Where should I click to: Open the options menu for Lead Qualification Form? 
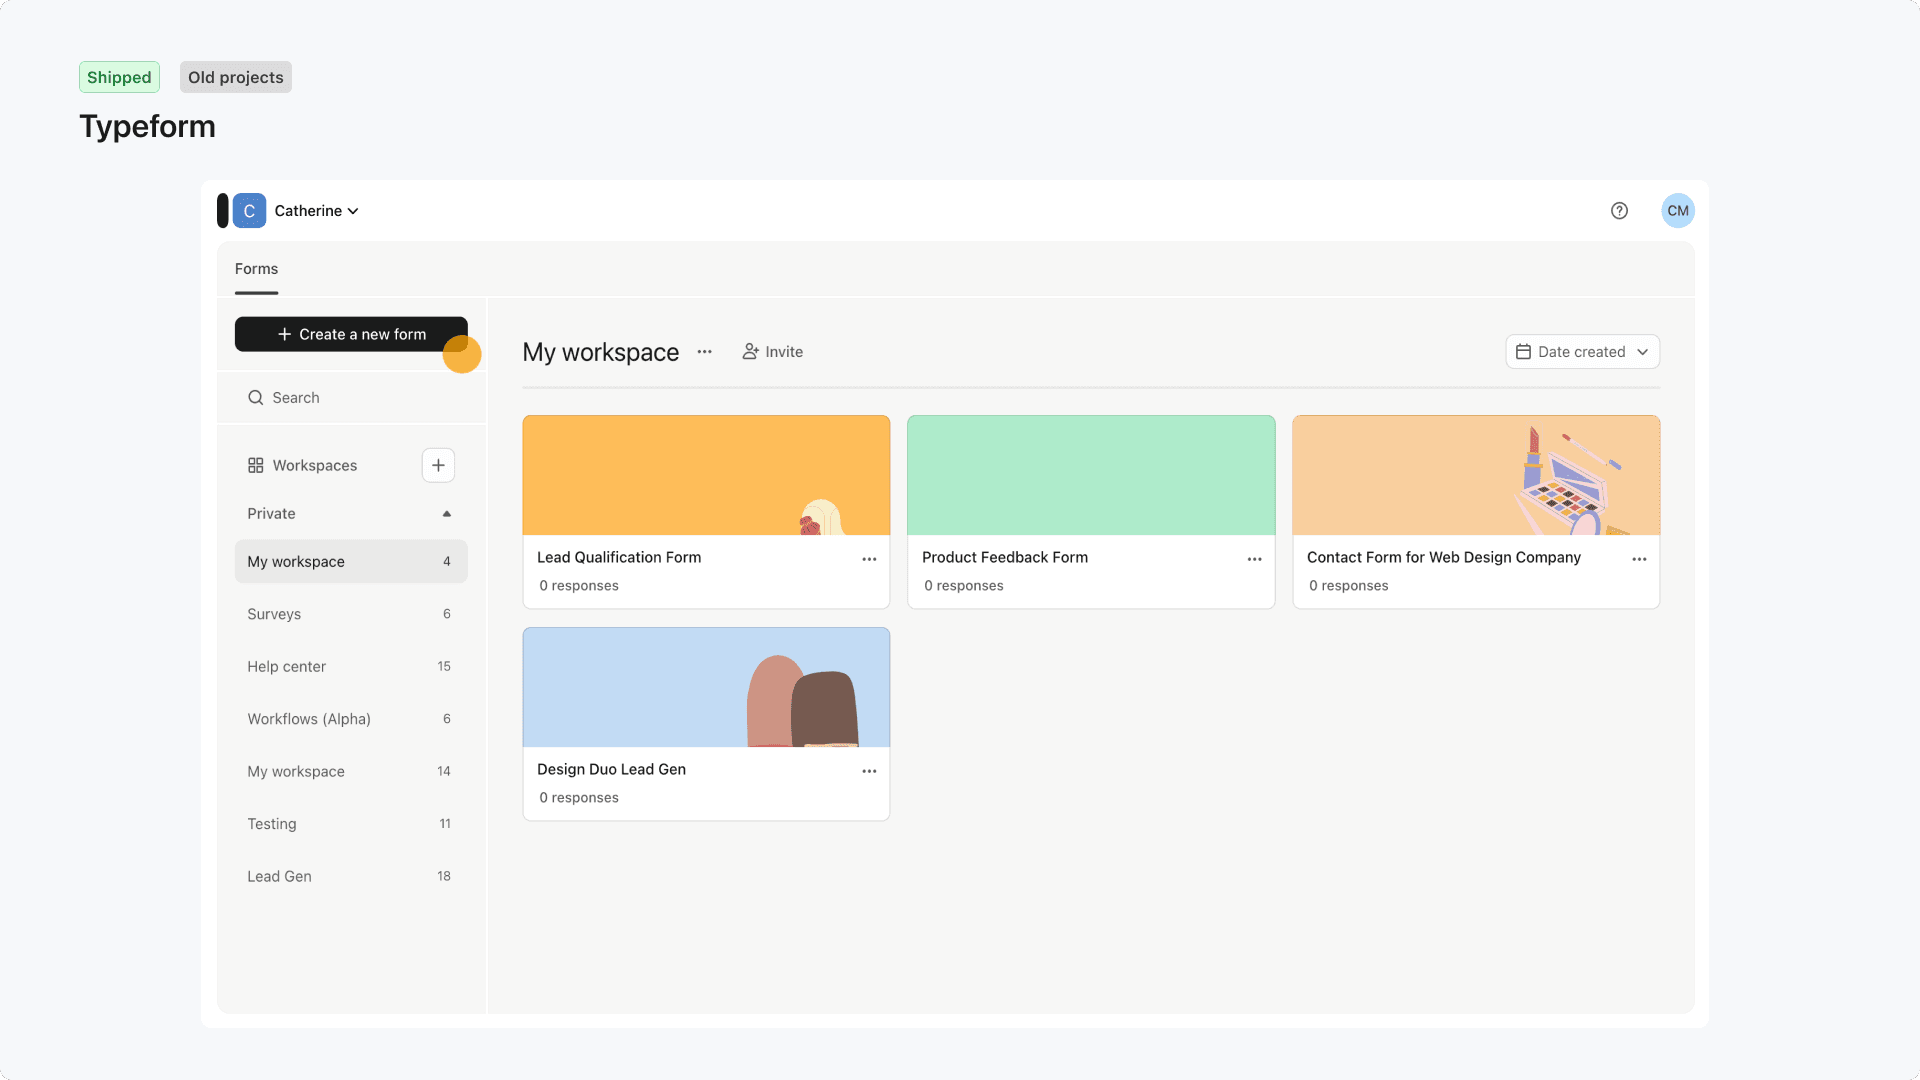(x=868, y=558)
